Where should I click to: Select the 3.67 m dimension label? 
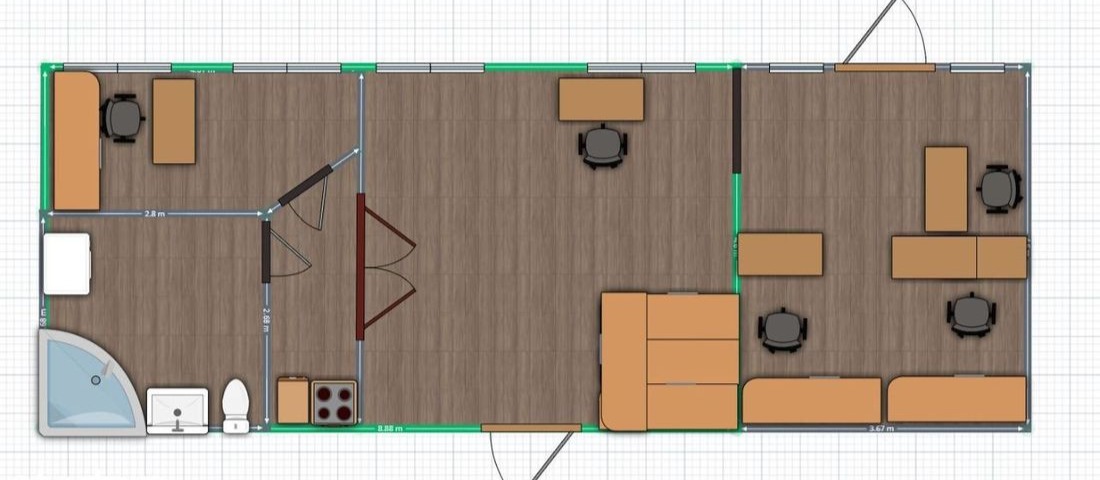click(x=881, y=429)
